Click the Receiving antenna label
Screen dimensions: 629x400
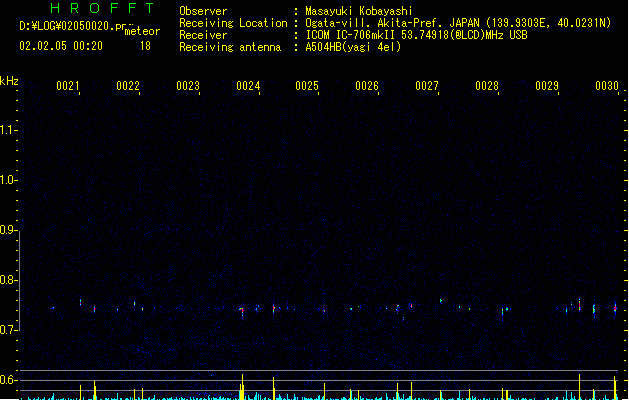click(230, 47)
